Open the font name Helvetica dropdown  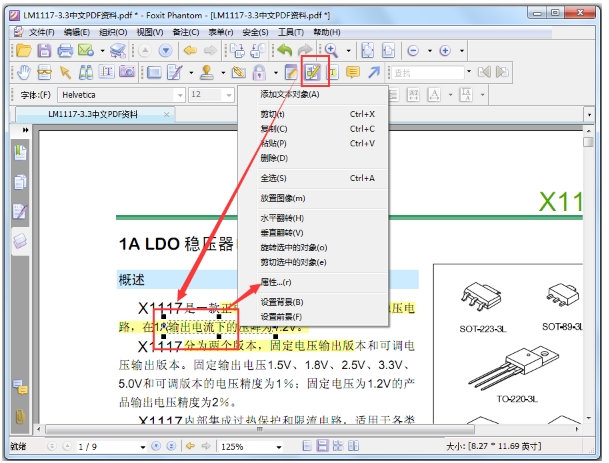(x=180, y=95)
